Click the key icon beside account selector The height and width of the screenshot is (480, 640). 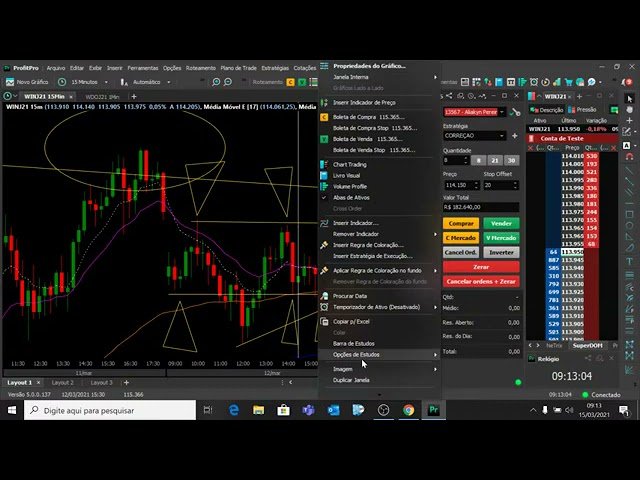[x=516, y=112]
